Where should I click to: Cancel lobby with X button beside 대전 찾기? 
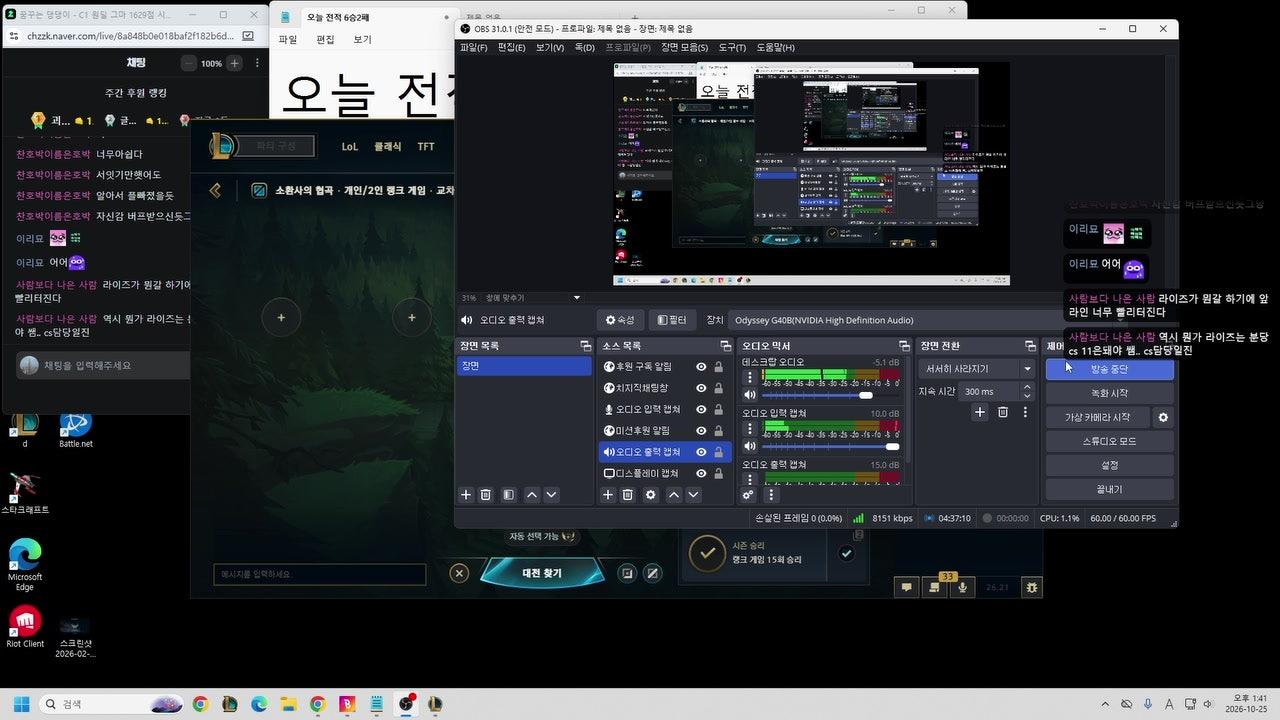(x=459, y=573)
